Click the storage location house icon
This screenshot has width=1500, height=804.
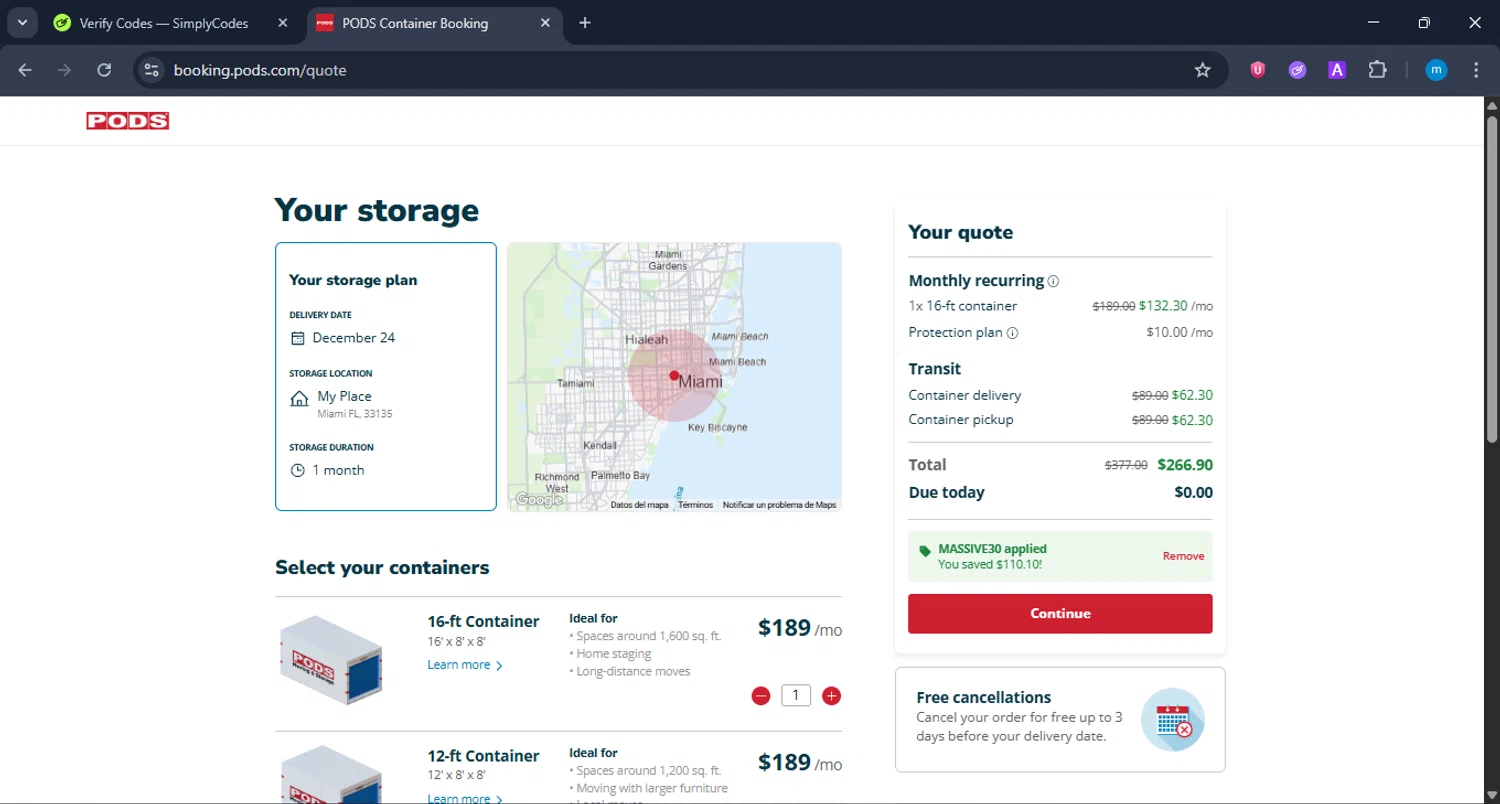[299, 399]
